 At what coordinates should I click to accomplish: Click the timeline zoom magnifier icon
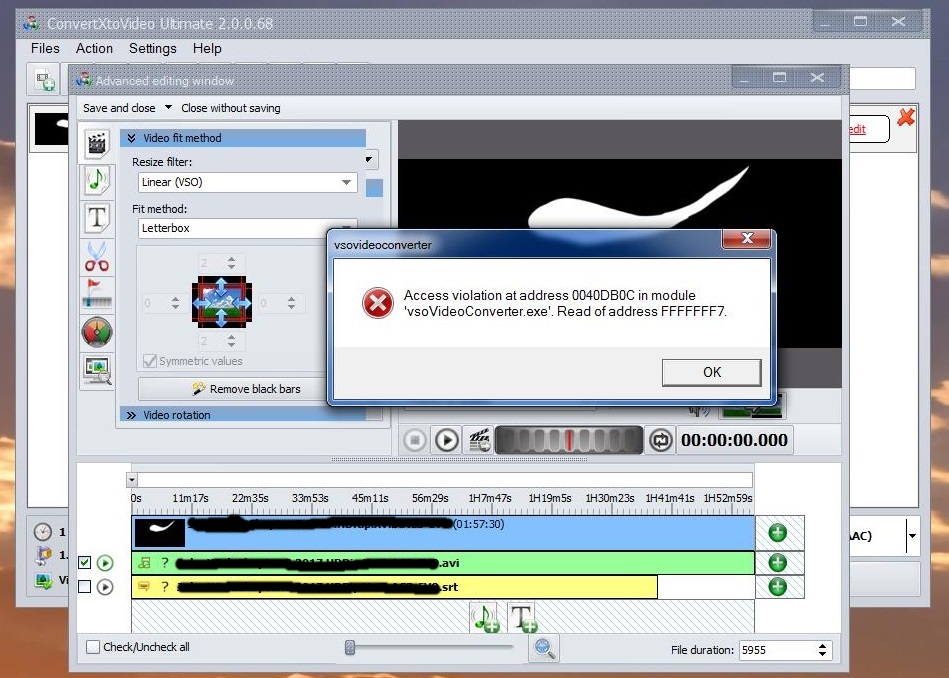[x=543, y=648]
